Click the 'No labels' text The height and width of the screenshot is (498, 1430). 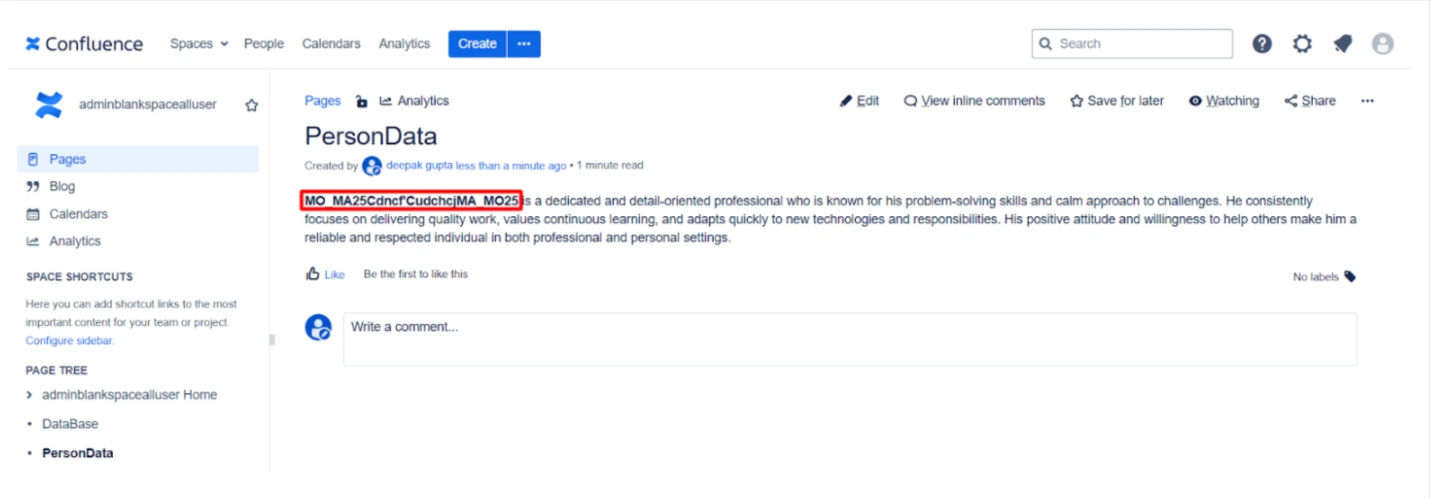(x=1315, y=277)
